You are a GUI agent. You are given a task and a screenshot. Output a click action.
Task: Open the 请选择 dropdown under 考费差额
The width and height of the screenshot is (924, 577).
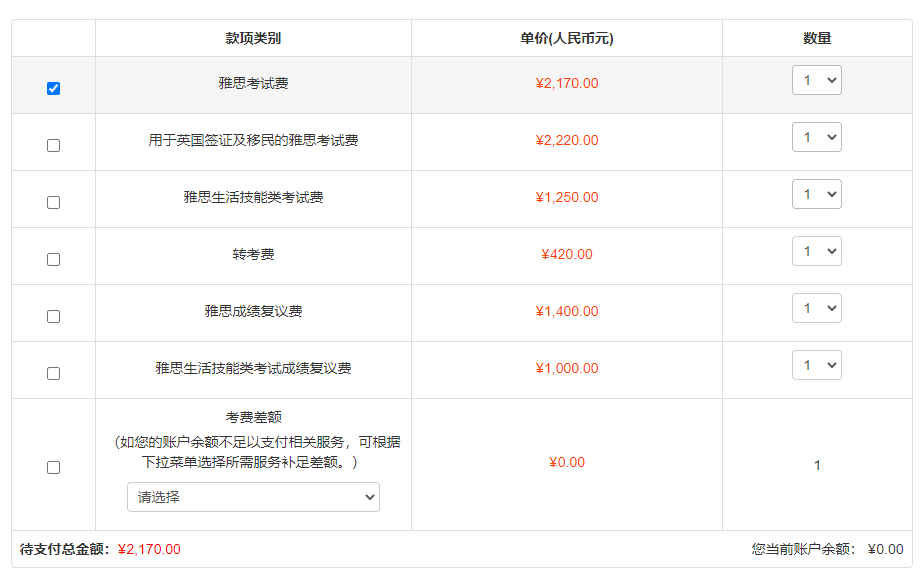[x=253, y=497]
